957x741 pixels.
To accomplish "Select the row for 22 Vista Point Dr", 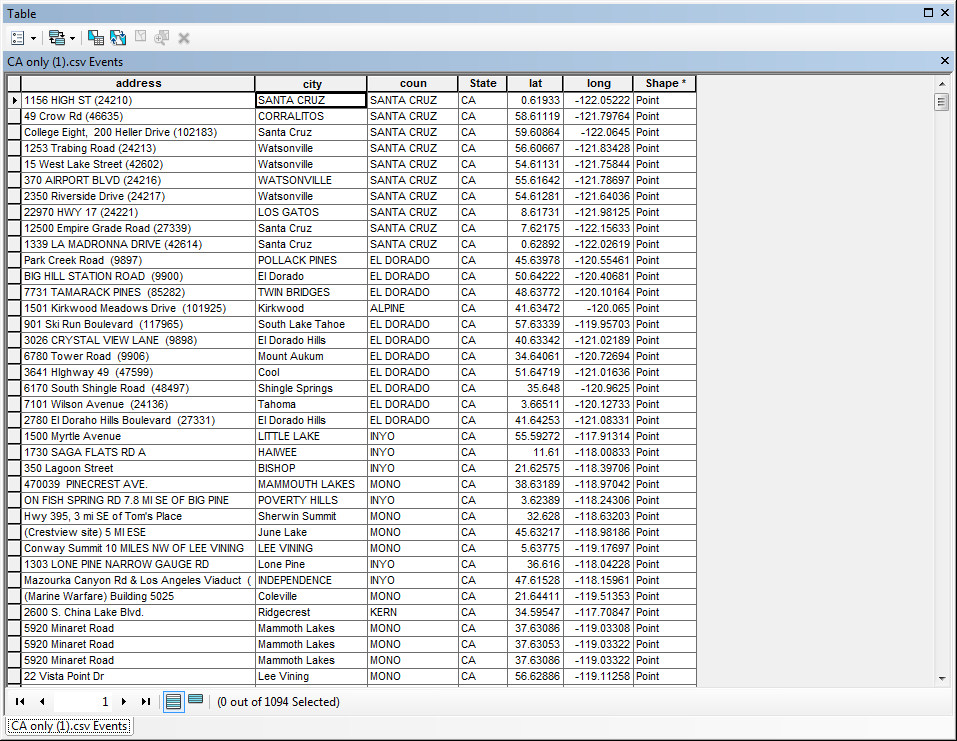I will point(14,676).
